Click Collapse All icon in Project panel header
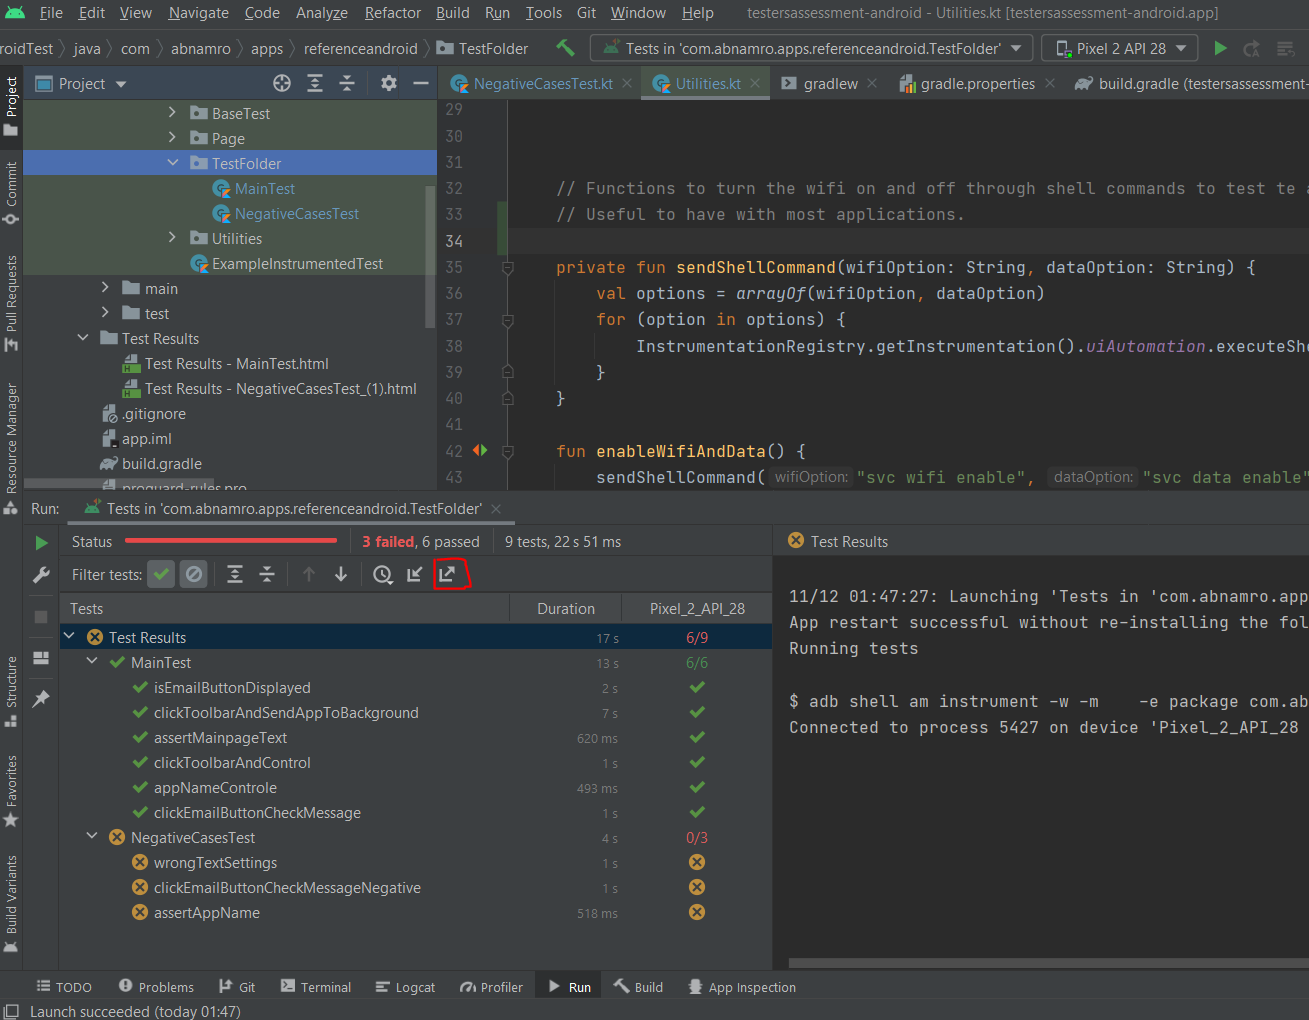 coord(347,83)
